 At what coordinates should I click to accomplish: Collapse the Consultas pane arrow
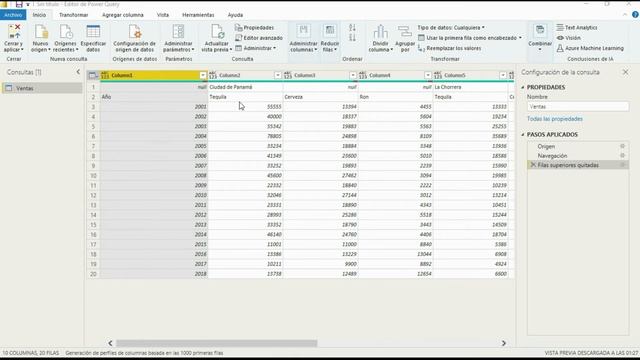coord(78,72)
